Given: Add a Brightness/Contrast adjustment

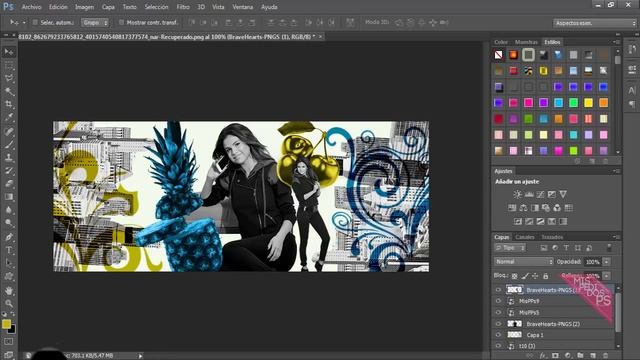Looking at the screenshot, I should [517, 194].
